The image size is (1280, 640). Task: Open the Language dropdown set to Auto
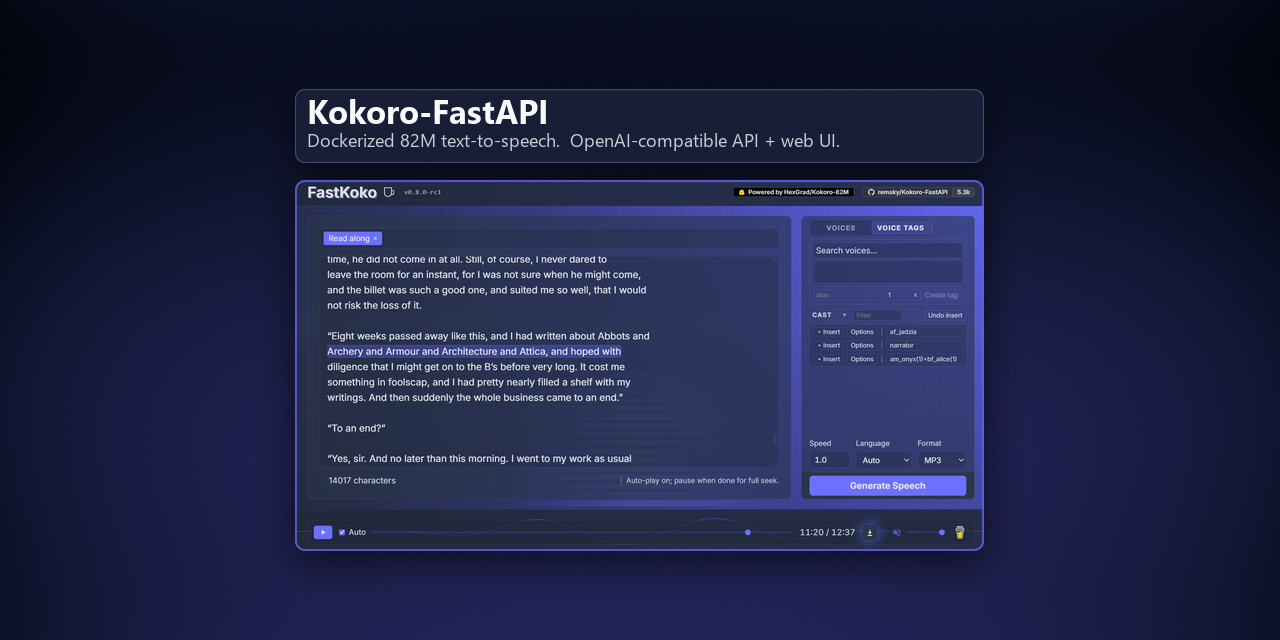coord(885,460)
